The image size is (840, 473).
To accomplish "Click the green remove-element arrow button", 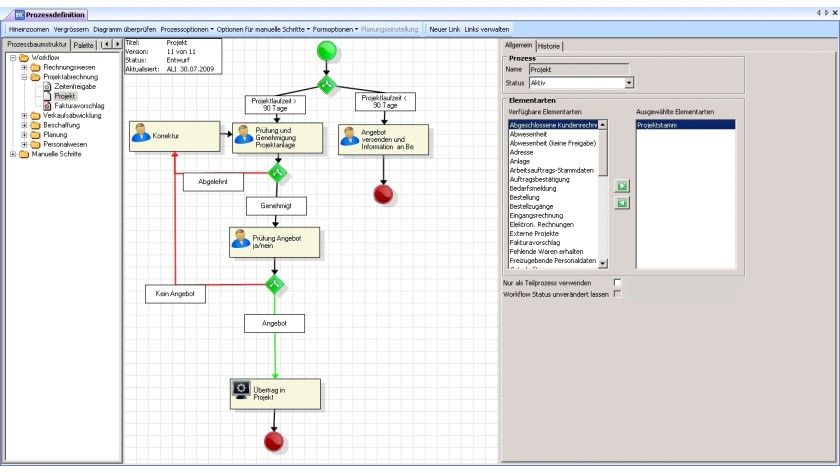I will tap(622, 203).
